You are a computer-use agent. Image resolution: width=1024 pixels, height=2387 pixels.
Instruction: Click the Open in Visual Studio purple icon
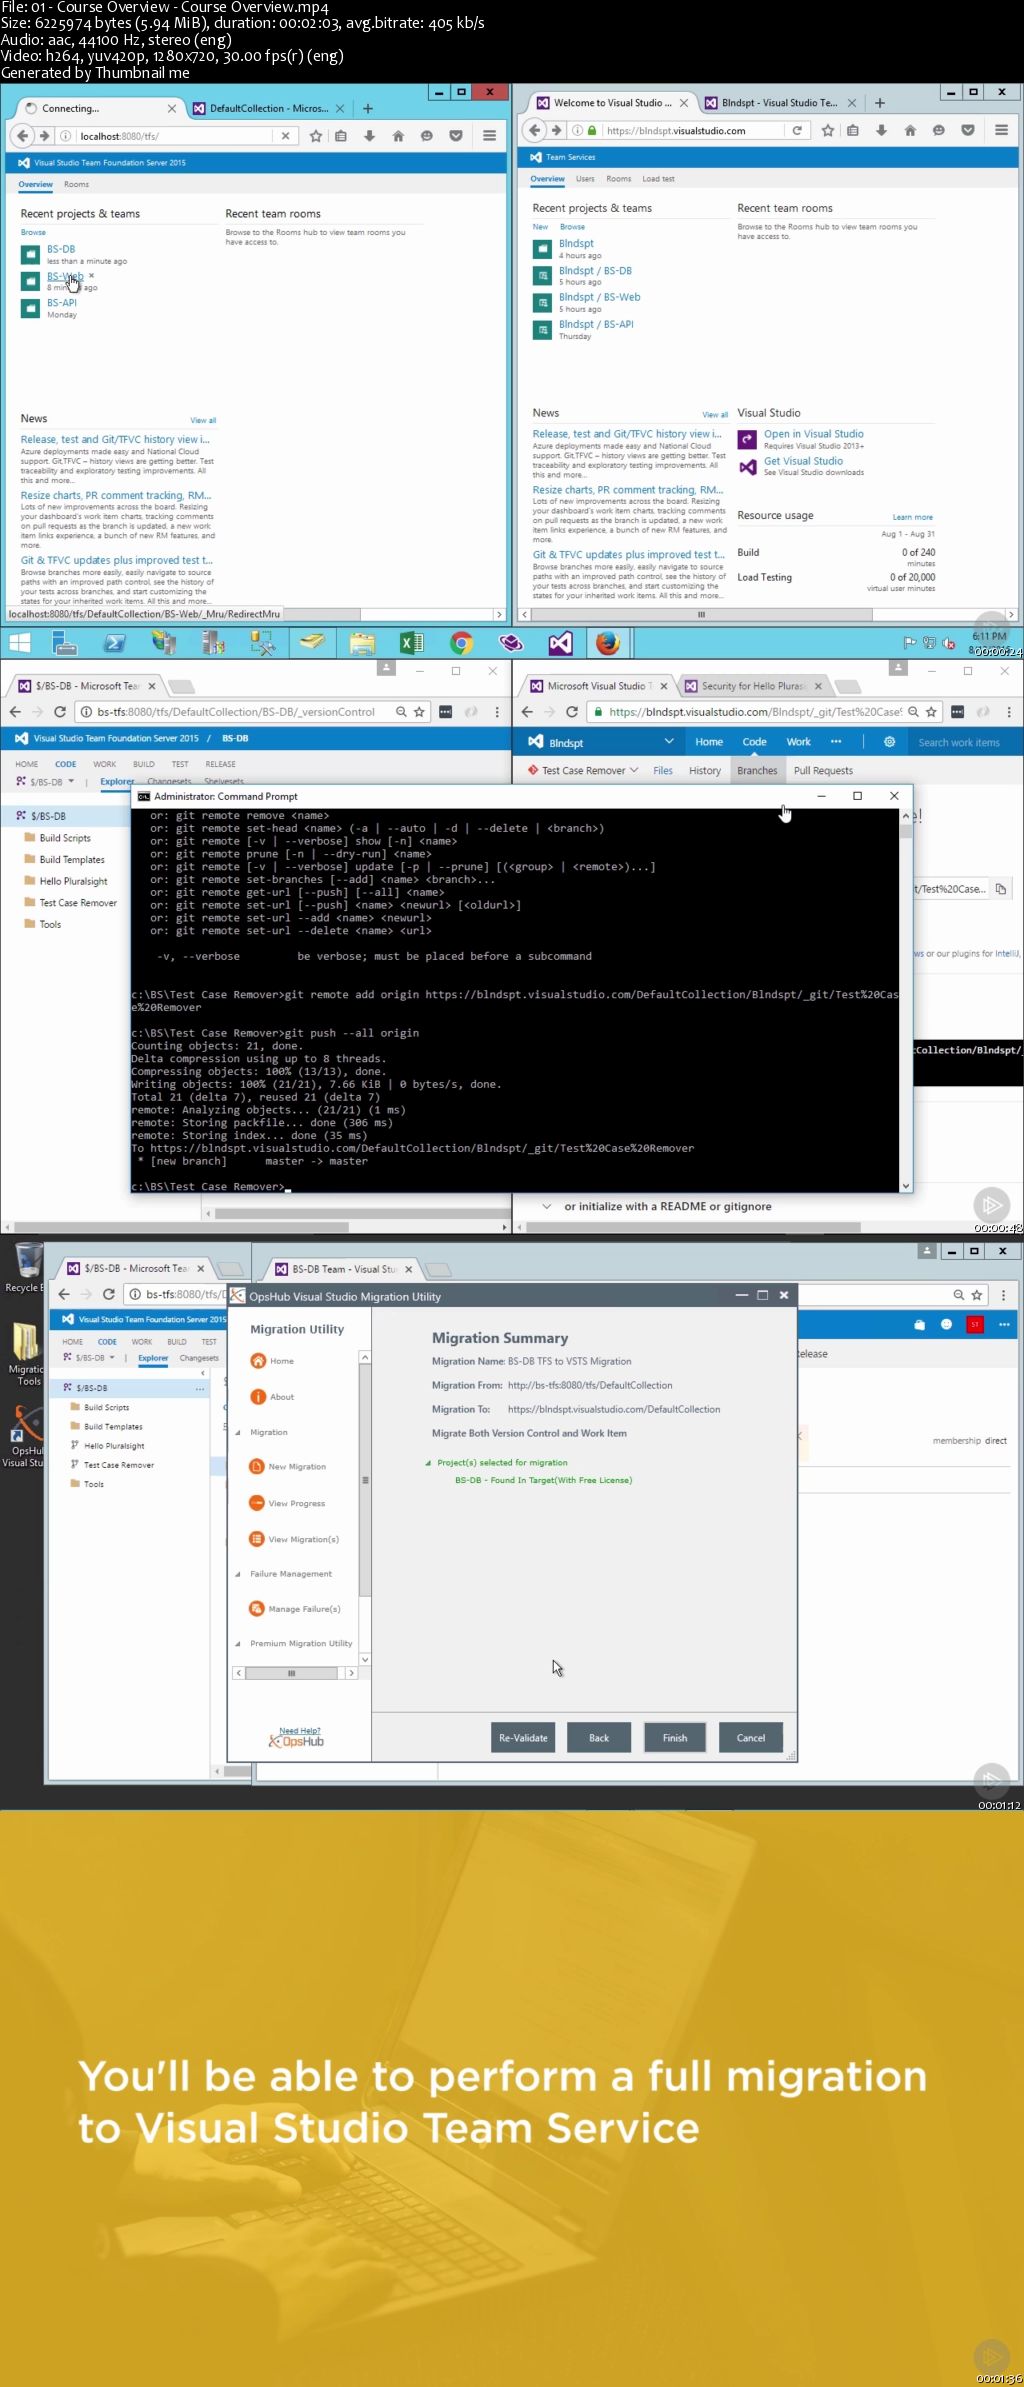pyautogui.click(x=747, y=439)
